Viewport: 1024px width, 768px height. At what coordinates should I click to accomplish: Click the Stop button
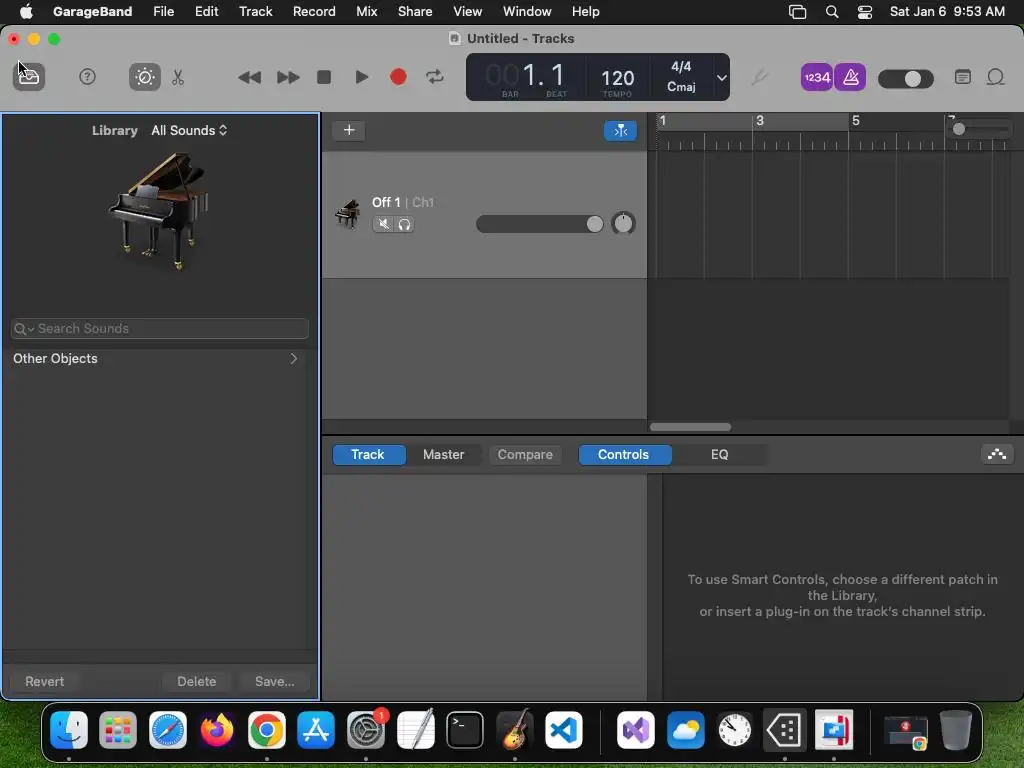tap(324, 77)
